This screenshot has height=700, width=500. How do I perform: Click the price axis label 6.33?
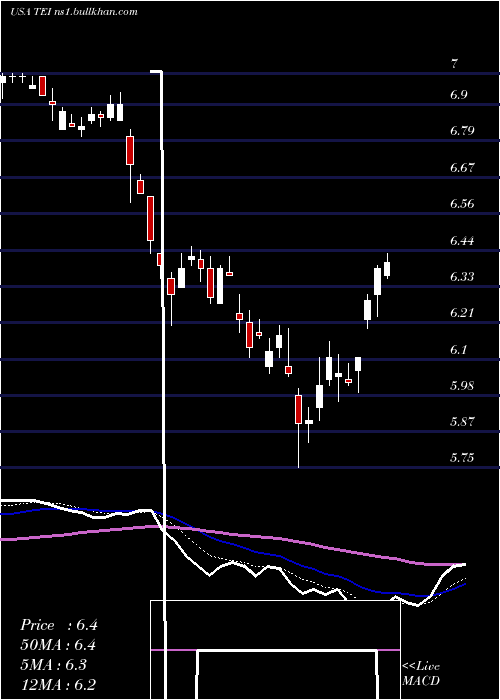click(x=462, y=276)
